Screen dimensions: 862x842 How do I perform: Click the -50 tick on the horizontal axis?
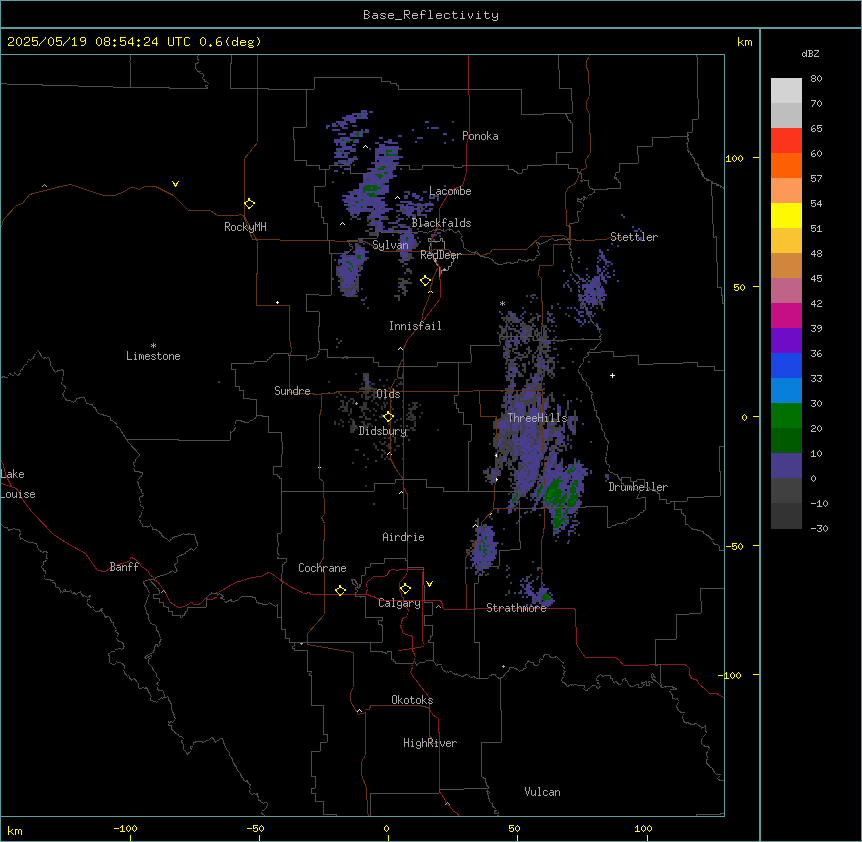click(255, 828)
